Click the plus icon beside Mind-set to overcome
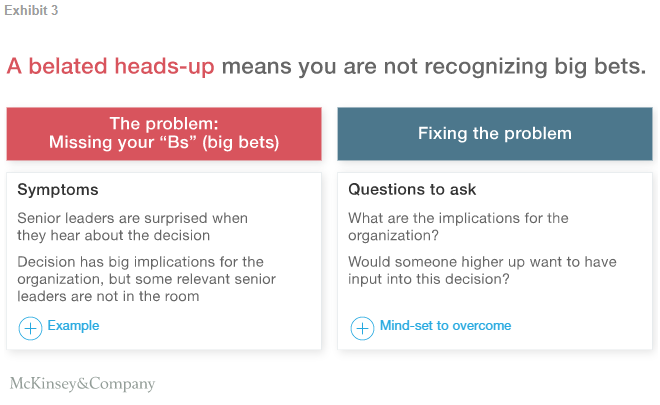 [x=362, y=327]
